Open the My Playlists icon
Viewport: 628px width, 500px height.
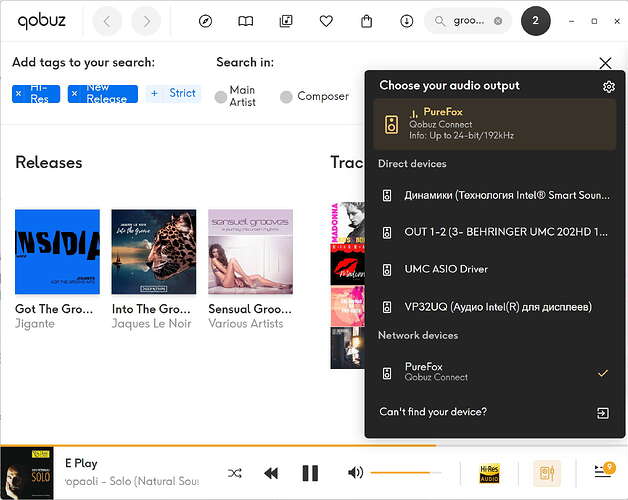click(x=286, y=21)
